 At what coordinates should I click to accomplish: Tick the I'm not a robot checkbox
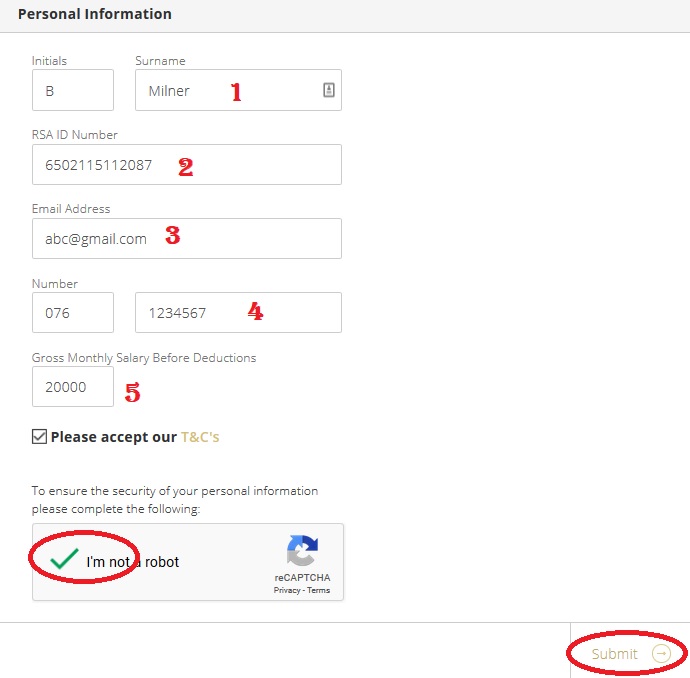coord(64,560)
